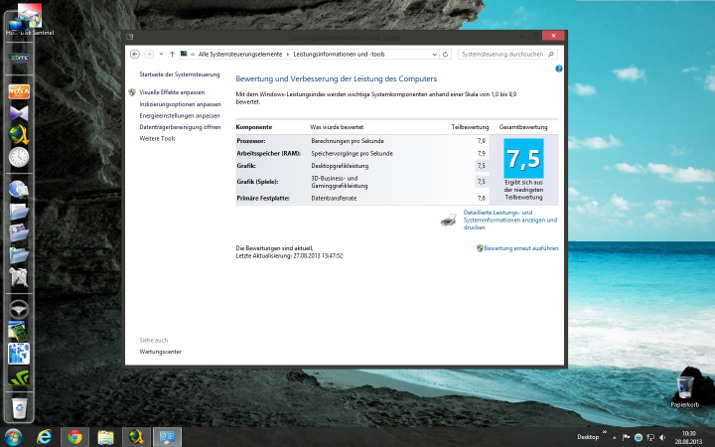Open the blue help question mark icon

point(559,68)
